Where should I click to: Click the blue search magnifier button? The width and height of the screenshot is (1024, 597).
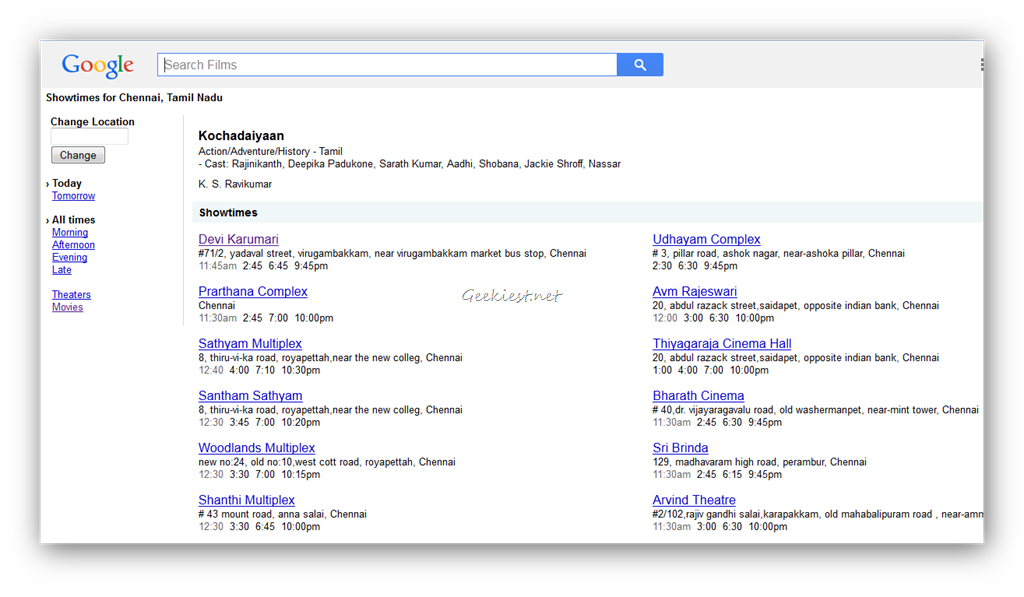[640, 65]
